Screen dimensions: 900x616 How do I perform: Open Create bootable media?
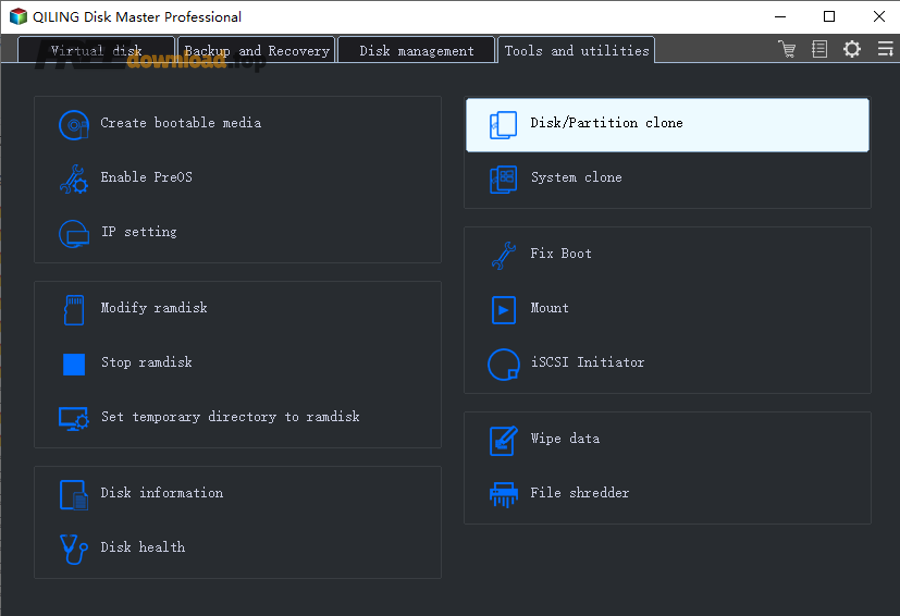tap(181, 123)
